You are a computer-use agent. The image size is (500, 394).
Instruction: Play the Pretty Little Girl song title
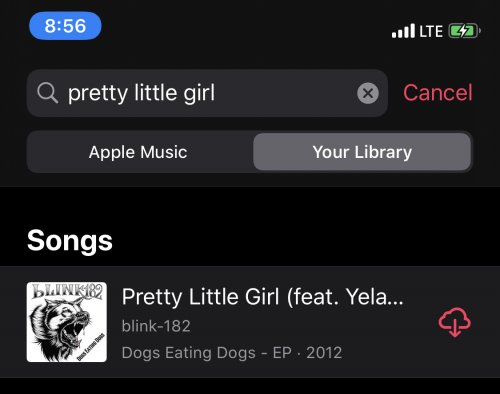(262, 297)
